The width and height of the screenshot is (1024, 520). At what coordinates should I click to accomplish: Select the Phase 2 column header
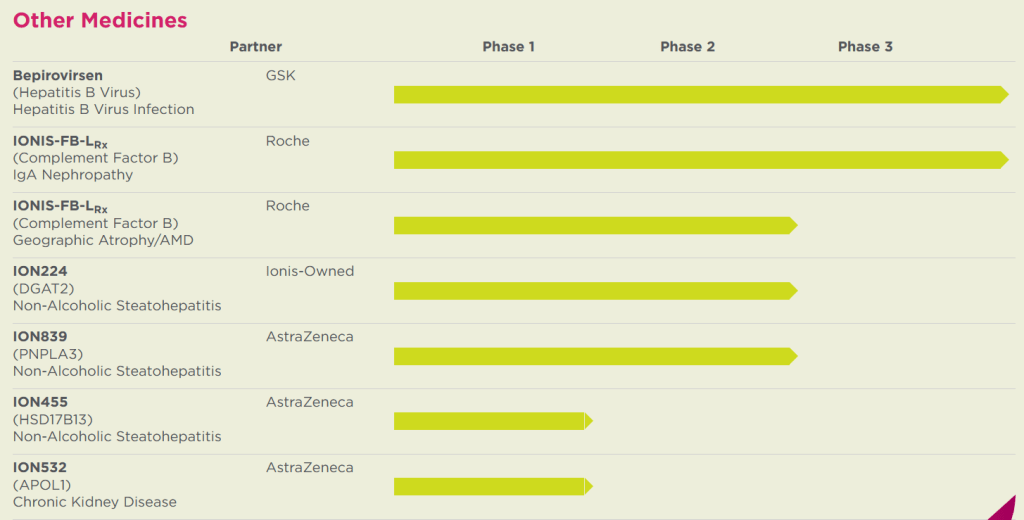(x=687, y=47)
